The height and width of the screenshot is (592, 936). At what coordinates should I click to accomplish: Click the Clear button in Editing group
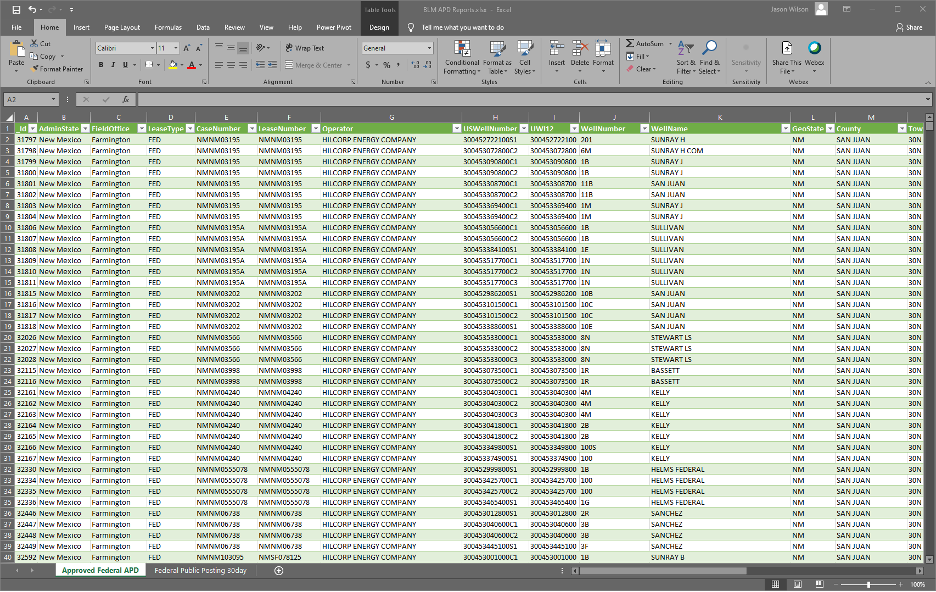click(641, 69)
